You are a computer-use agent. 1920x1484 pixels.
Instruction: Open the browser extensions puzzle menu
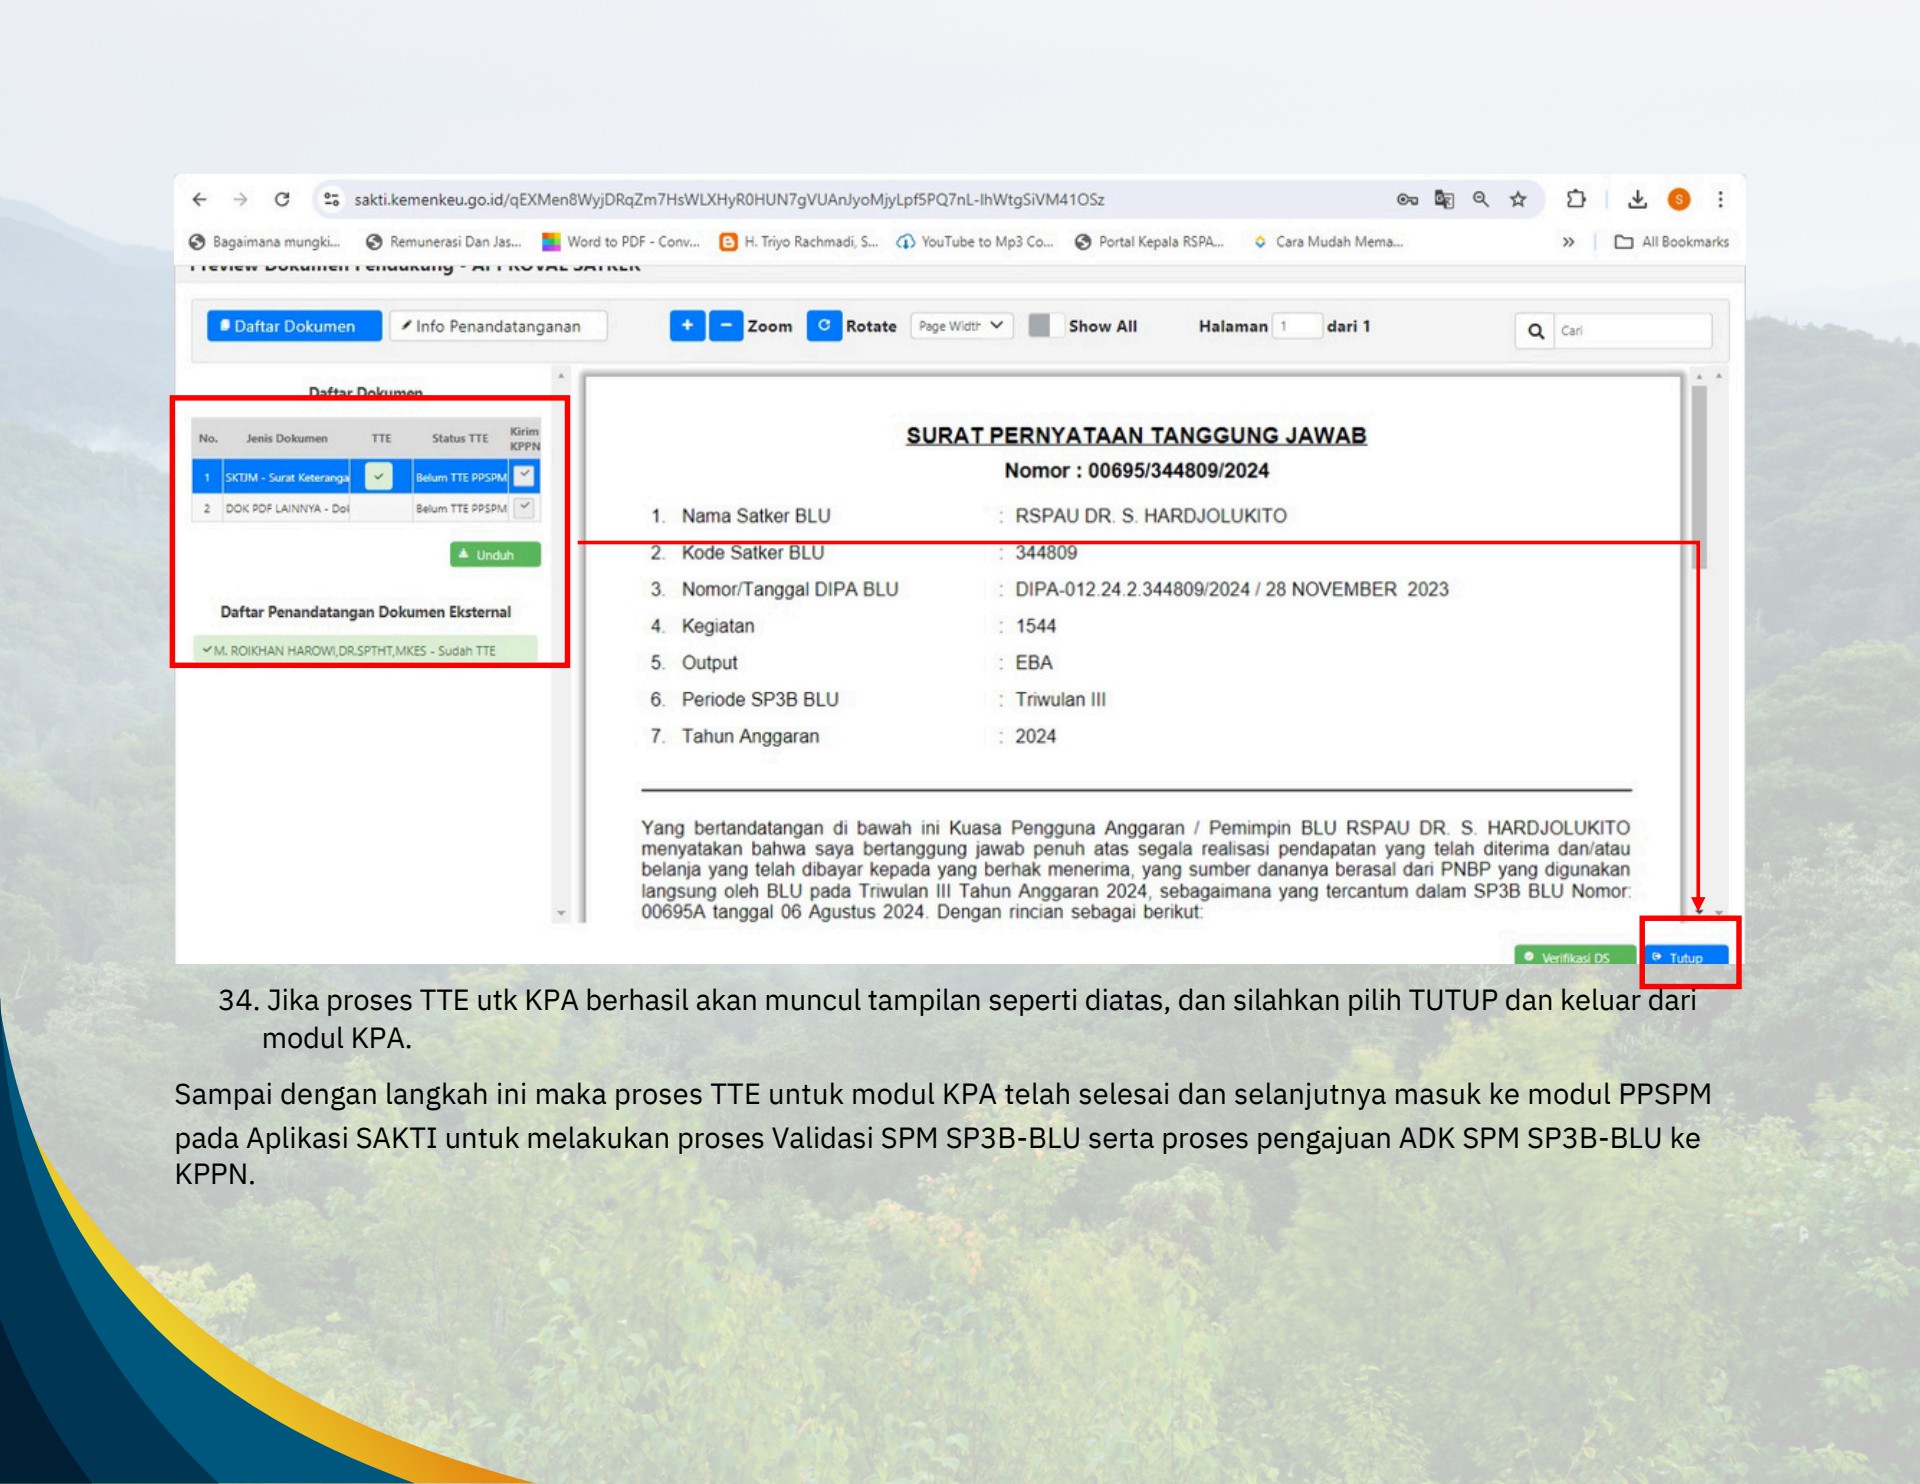pyautogui.click(x=1578, y=199)
